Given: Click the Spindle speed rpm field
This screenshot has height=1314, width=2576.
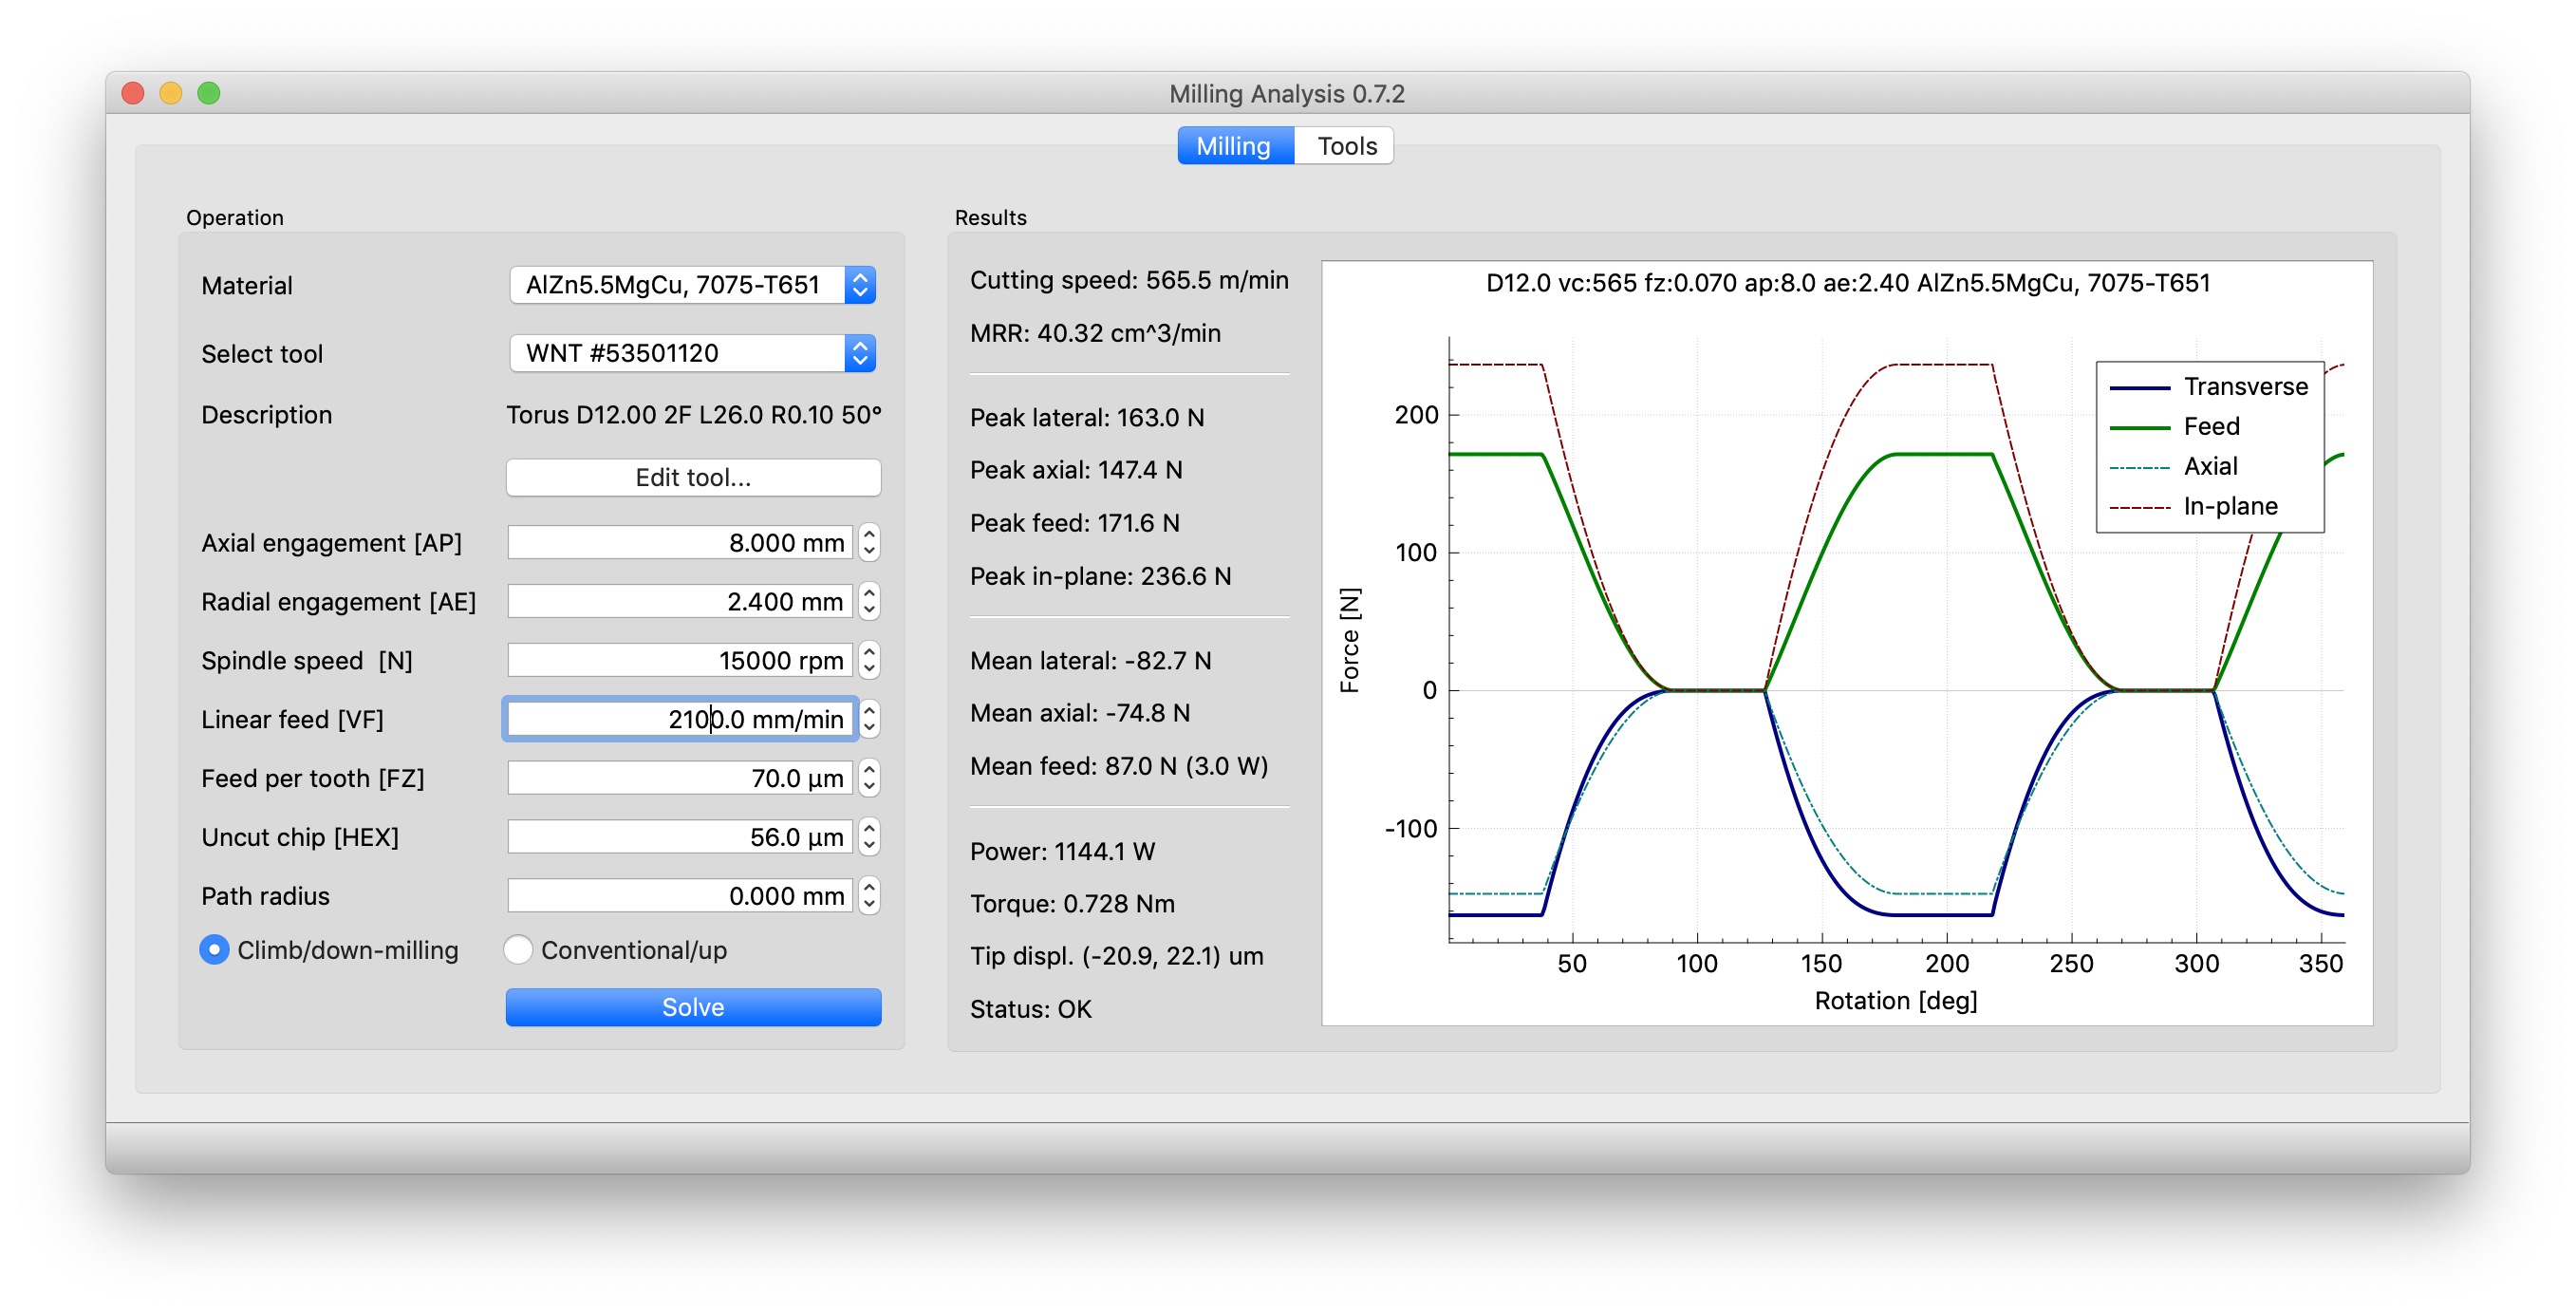Looking at the screenshot, I should click(680, 660).
